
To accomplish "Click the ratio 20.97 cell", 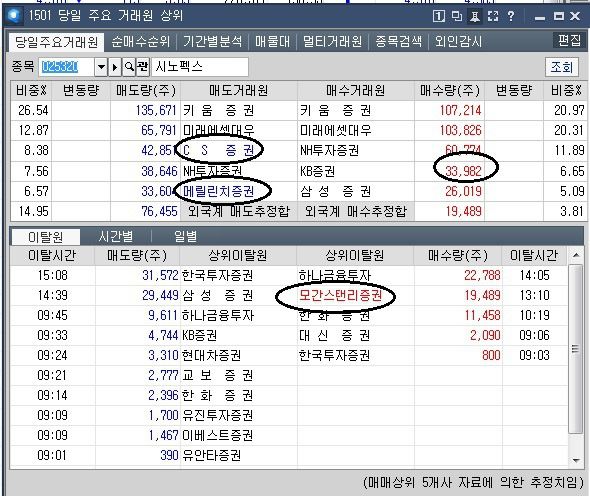I will coord(566,110).
